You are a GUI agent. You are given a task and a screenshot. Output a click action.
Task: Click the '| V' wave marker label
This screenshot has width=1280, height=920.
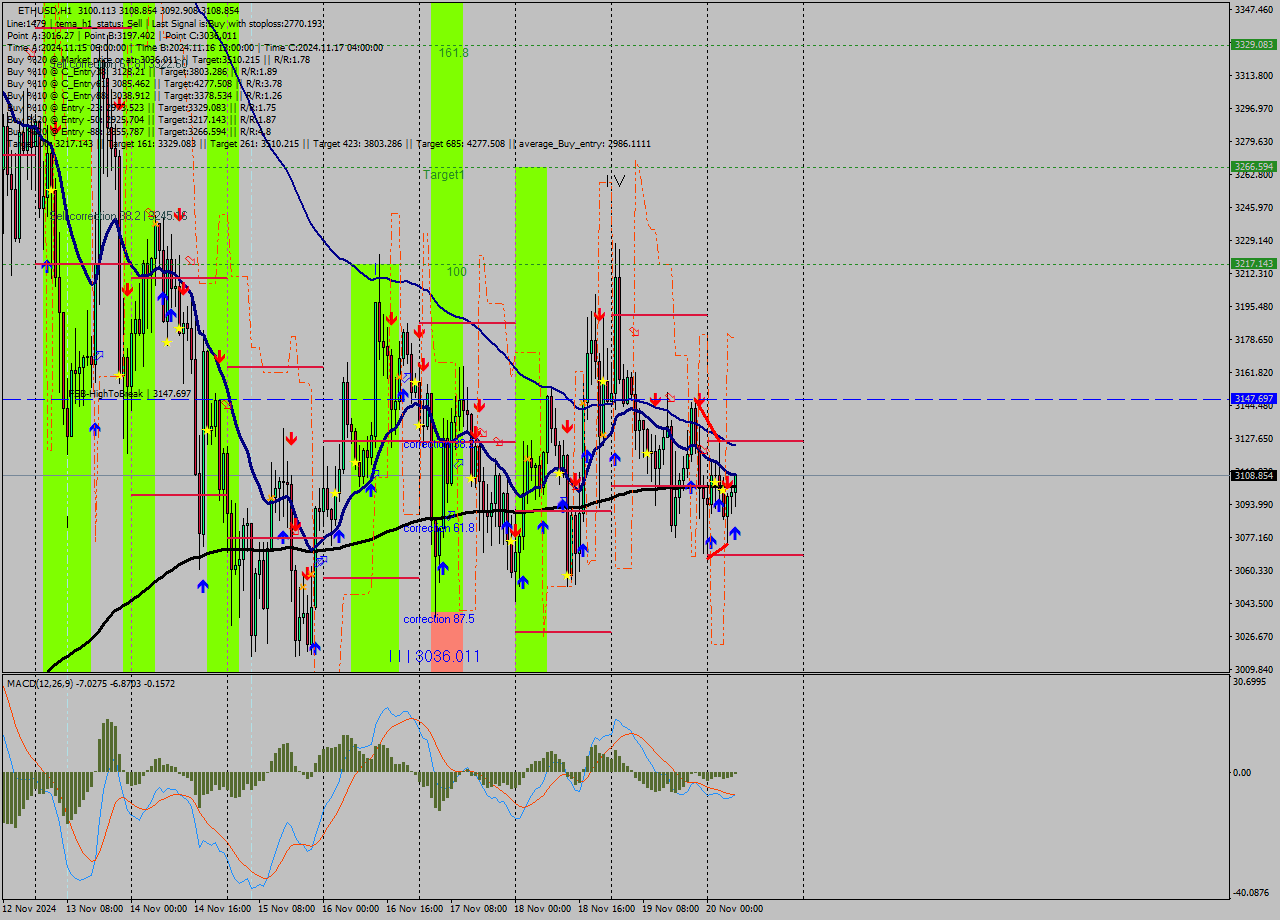[x=615, y=181]
